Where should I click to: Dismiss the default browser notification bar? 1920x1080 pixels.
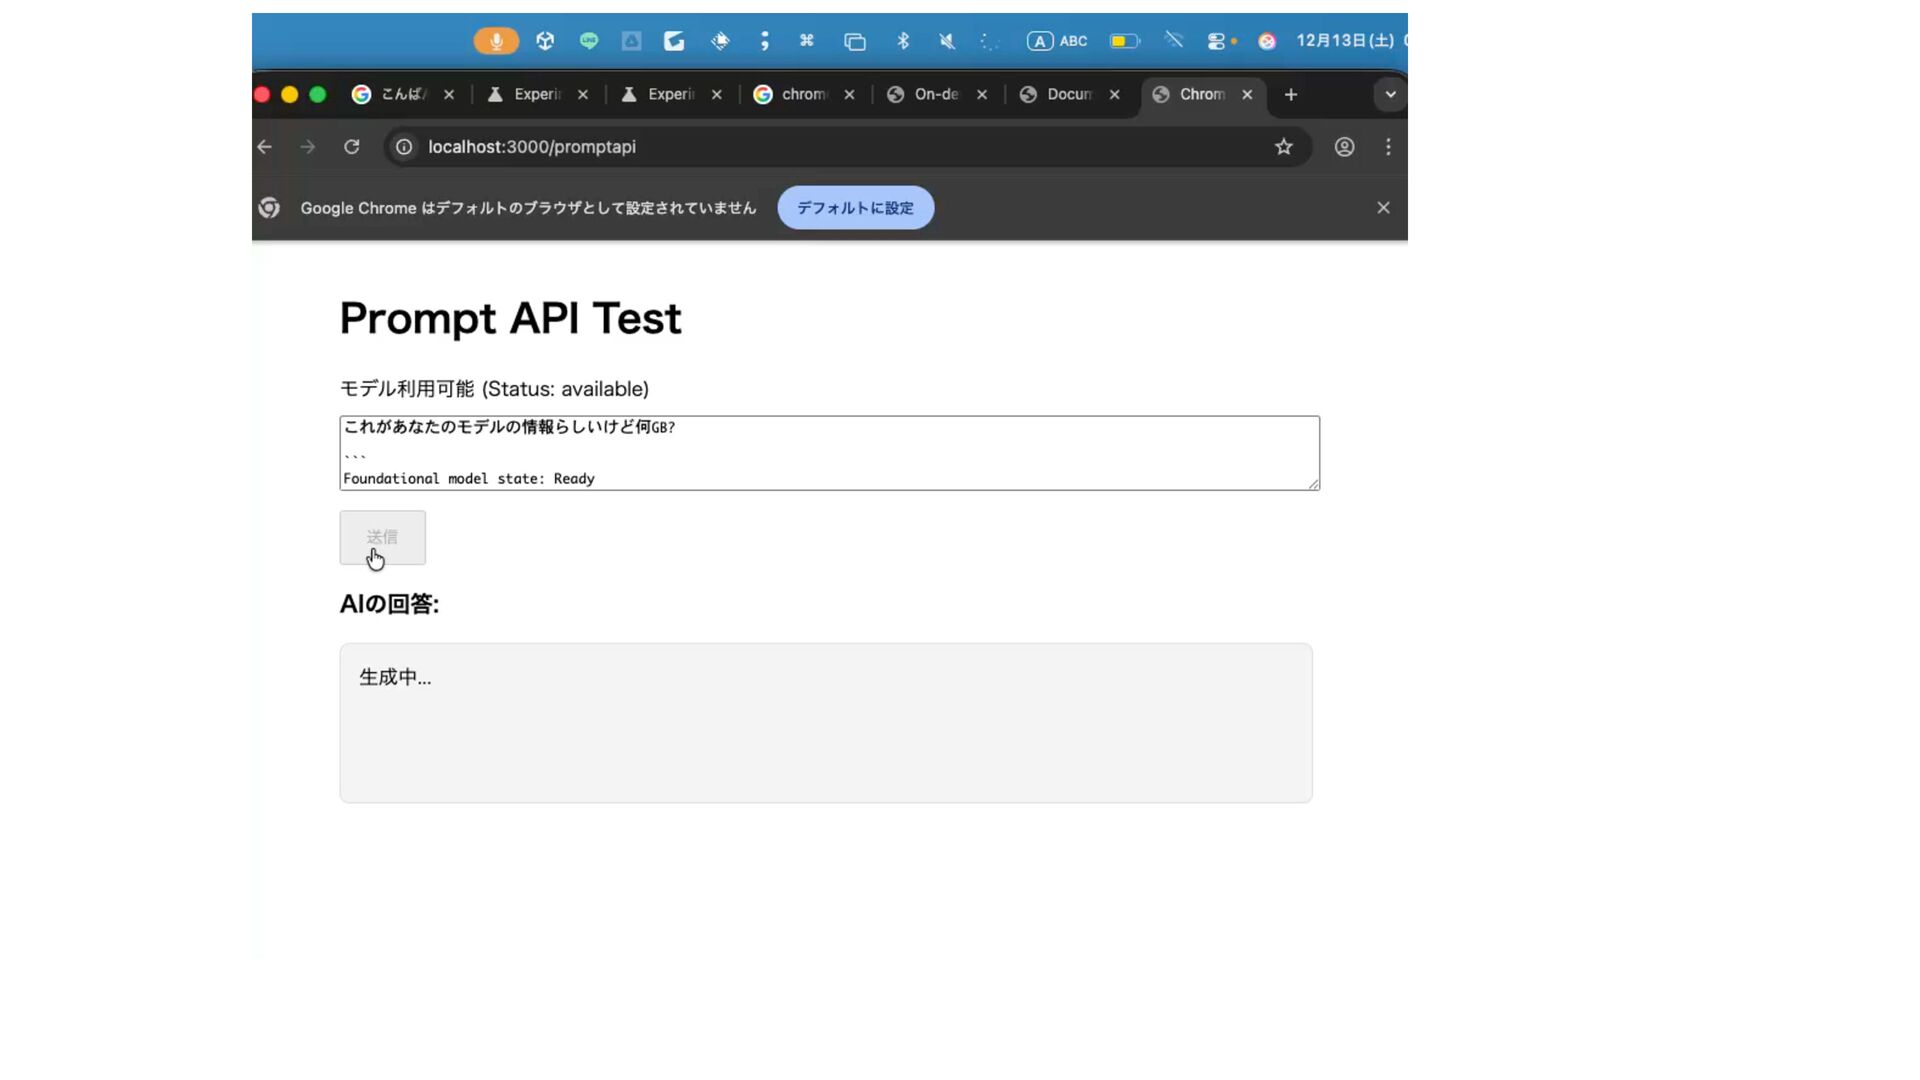tap(1383, 208)
